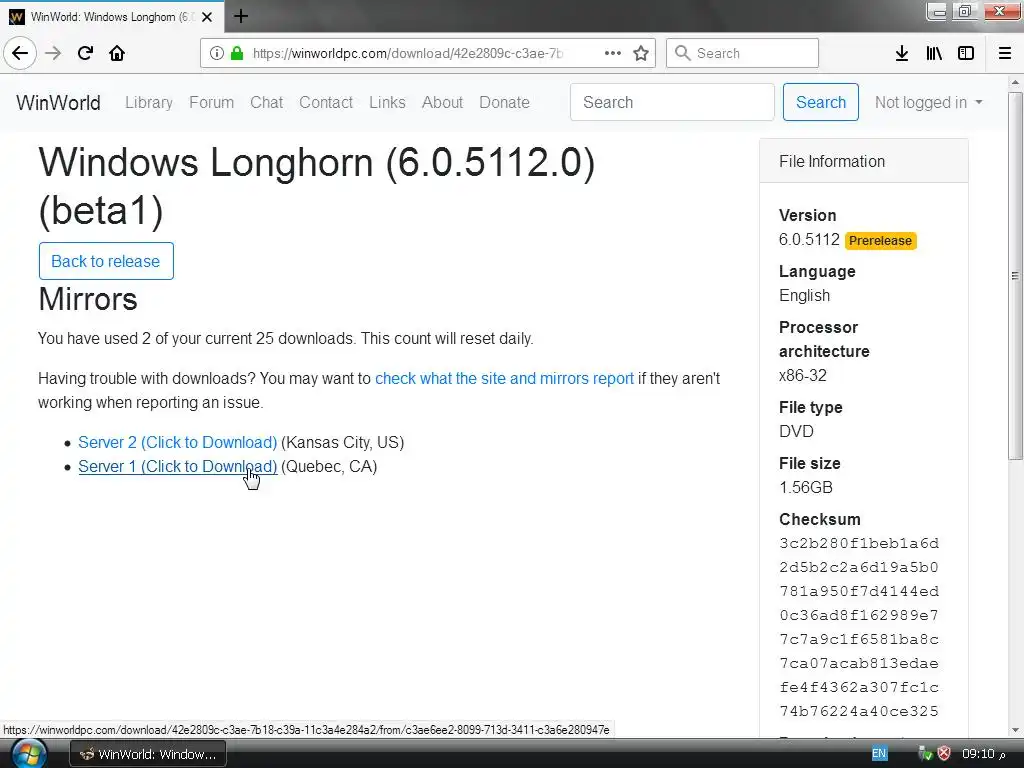
Task: Toggle the sidebar view icon
Action: [966, 53]
